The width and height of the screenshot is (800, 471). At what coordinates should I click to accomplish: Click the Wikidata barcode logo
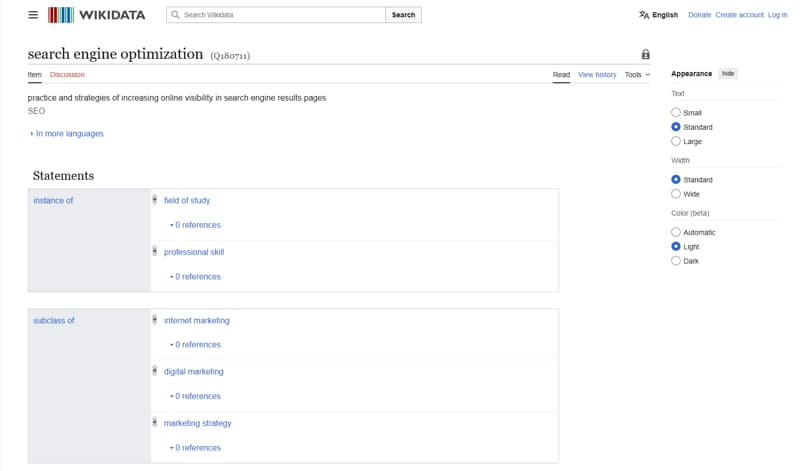(x=61, y=15)
